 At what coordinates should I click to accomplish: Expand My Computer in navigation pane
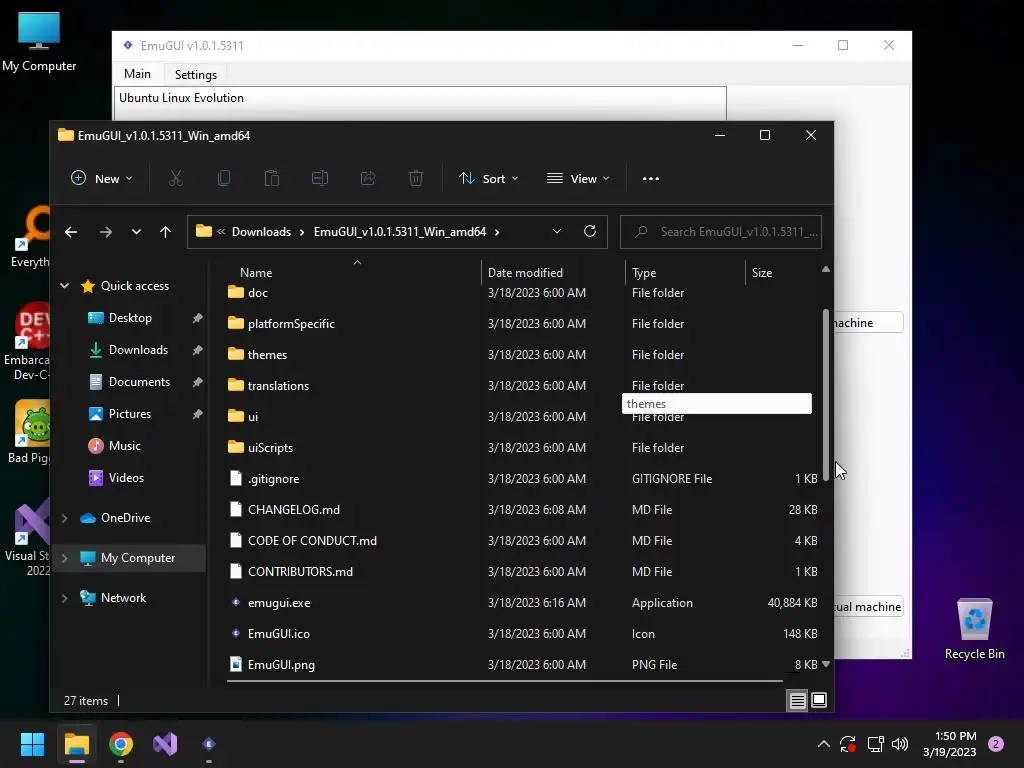pos(65,558)
